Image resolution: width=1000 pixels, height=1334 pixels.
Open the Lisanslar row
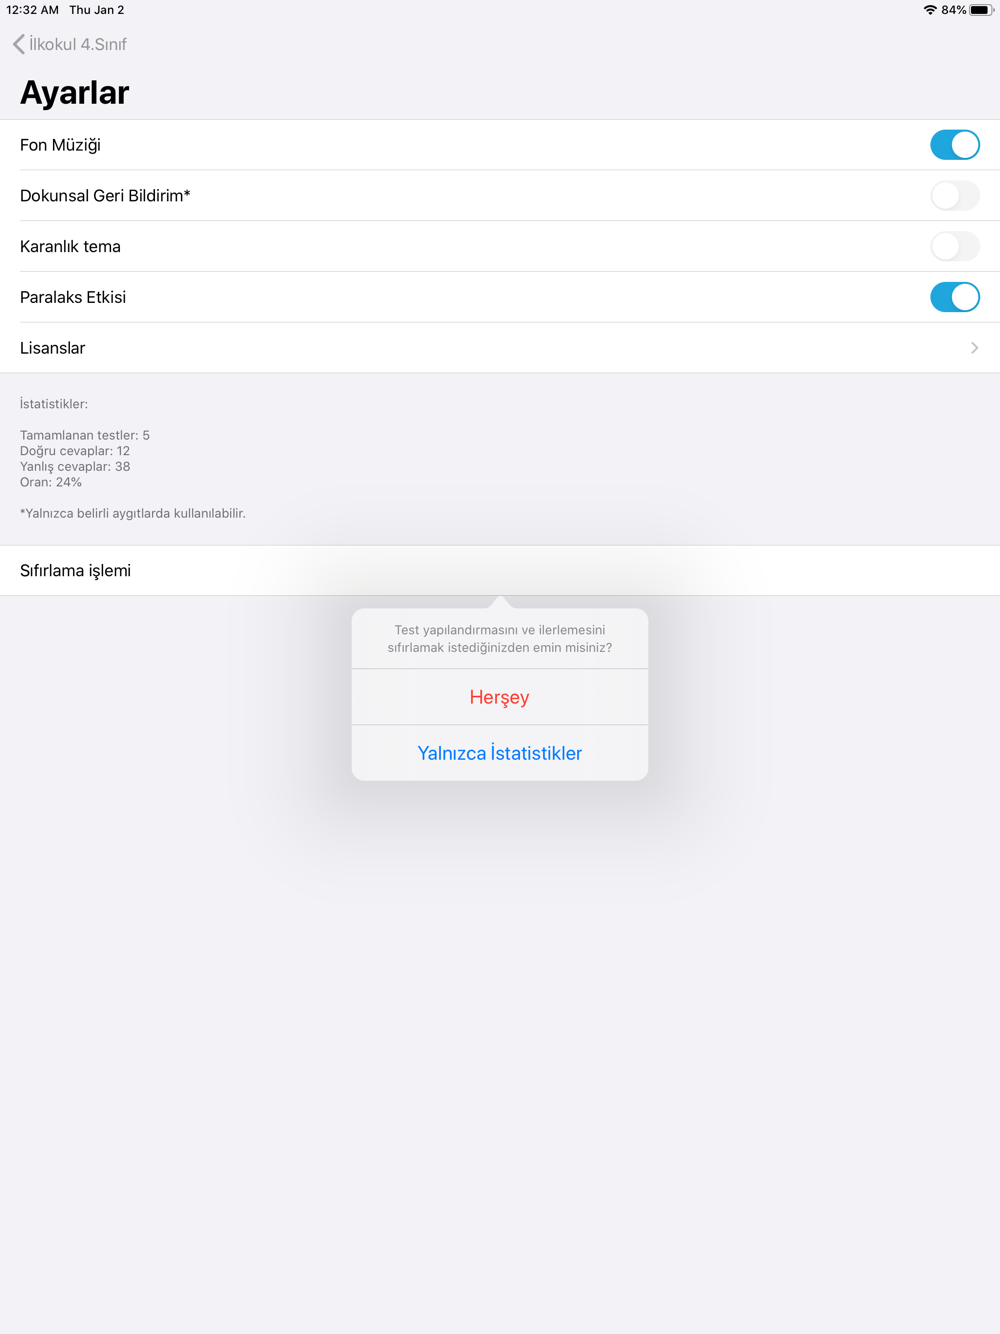point(500,348)
